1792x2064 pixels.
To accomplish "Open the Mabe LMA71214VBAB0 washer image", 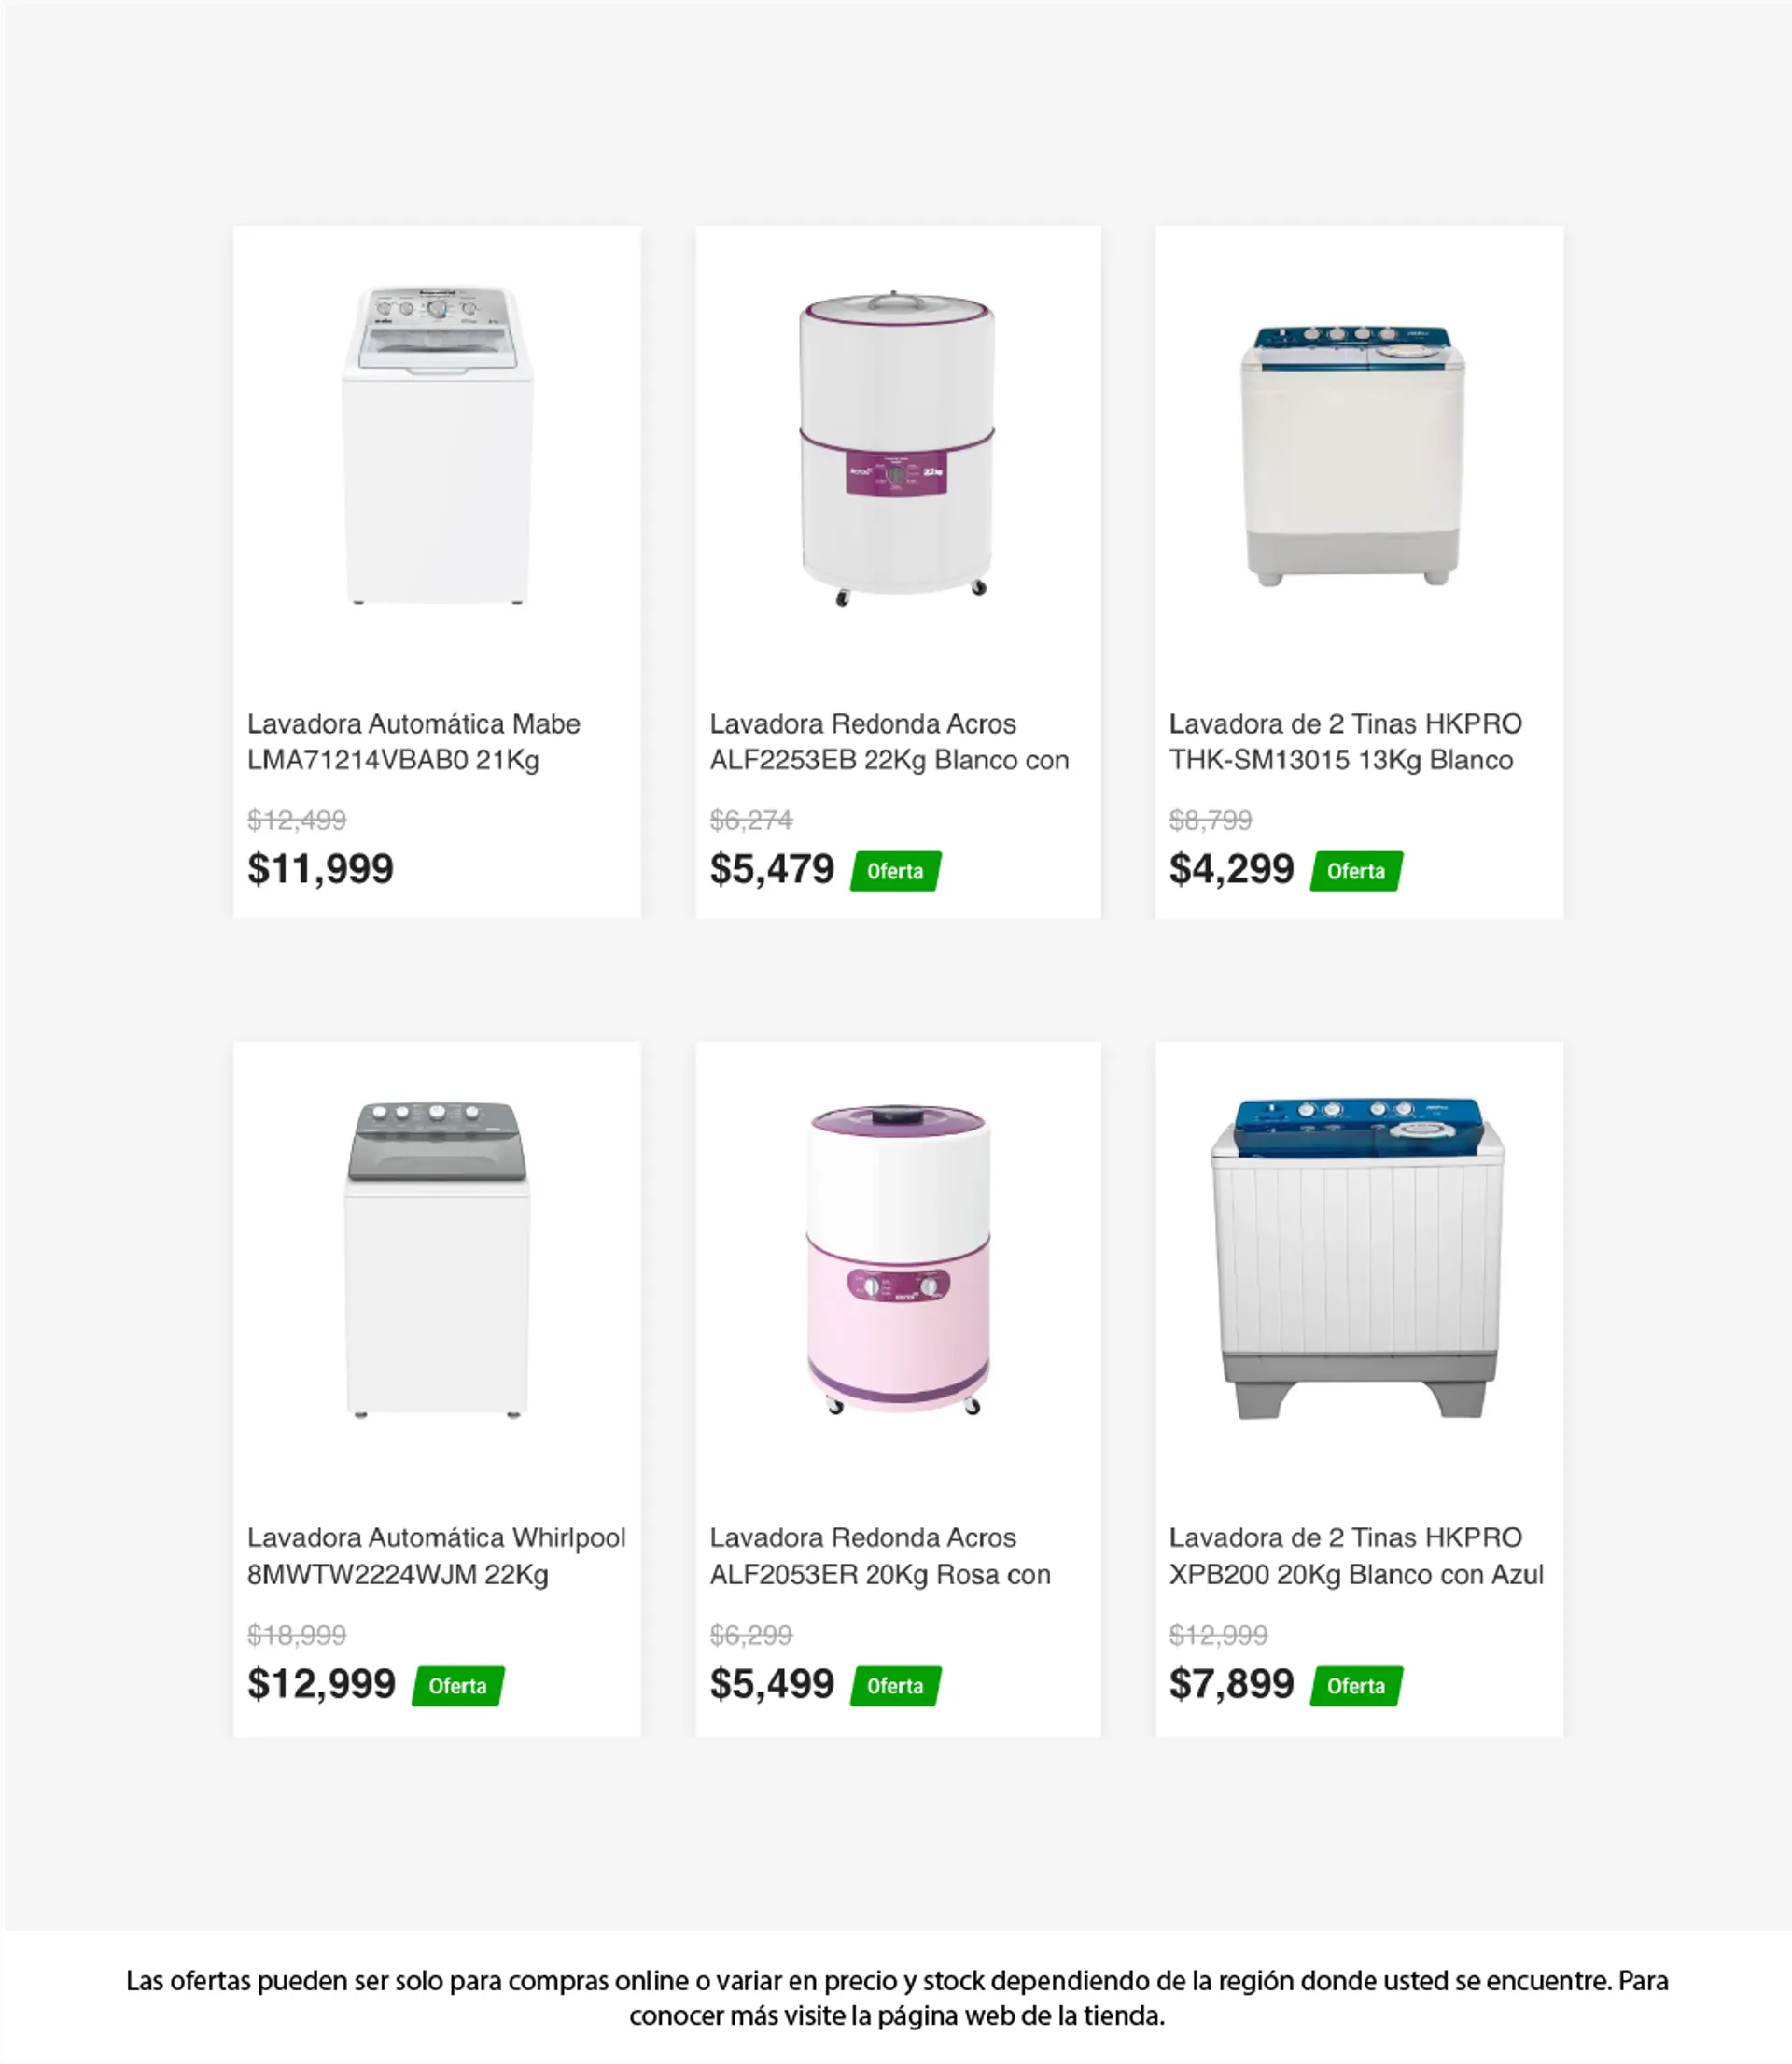I will (x=437, y=445).
